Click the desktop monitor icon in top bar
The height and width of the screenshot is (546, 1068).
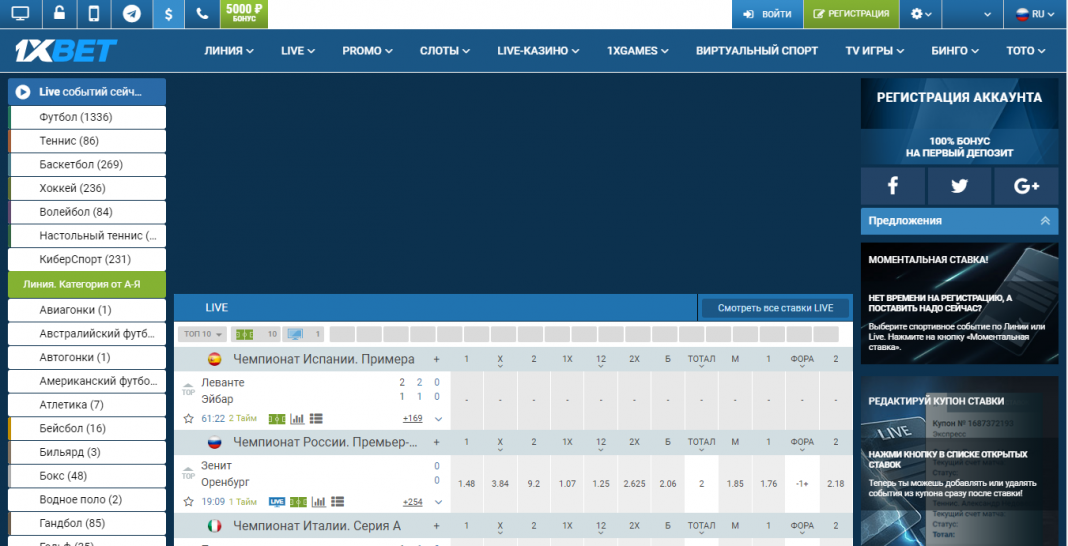coord(20,14)
